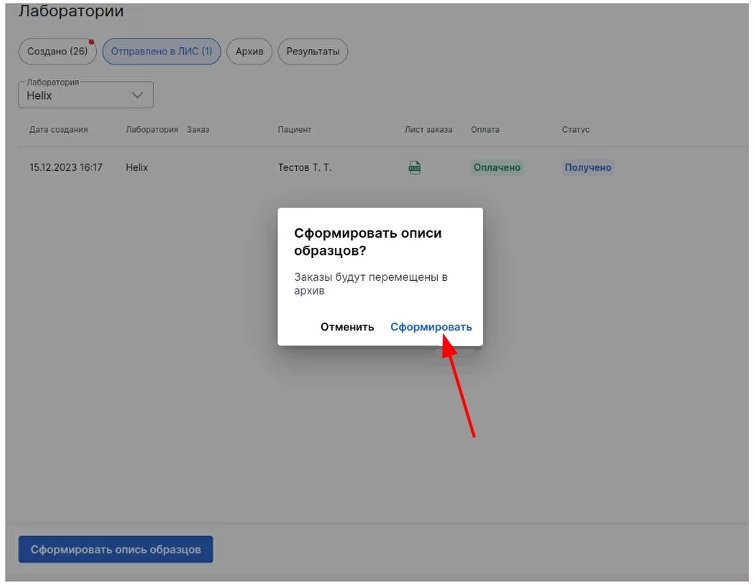The width and height of the screenshot is (755, 585).
Task: Open the Отправлено в ЛИС (1) tab
Action: [161, 52]
